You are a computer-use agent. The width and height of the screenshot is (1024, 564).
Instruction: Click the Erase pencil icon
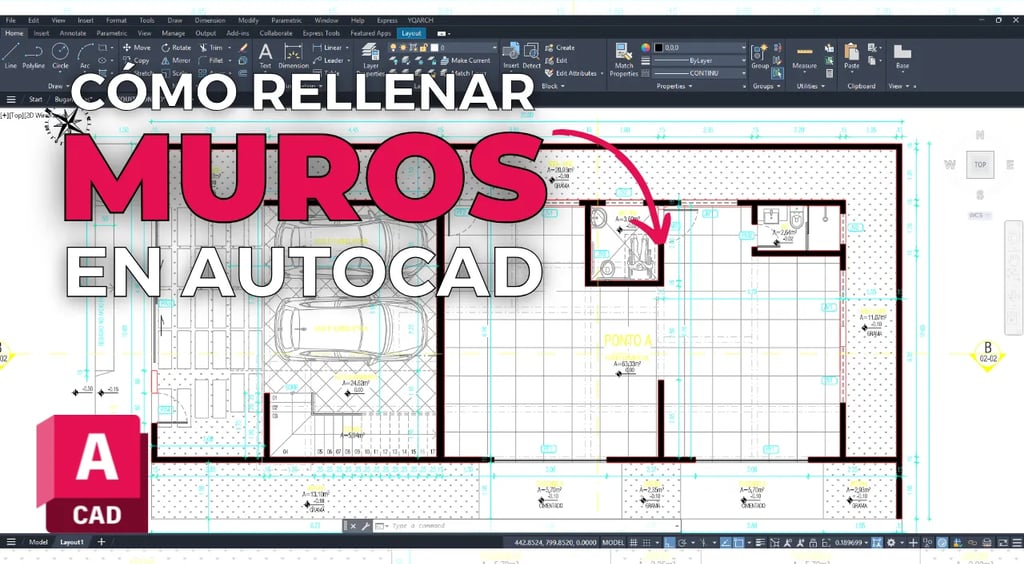[x=243, y=48]
